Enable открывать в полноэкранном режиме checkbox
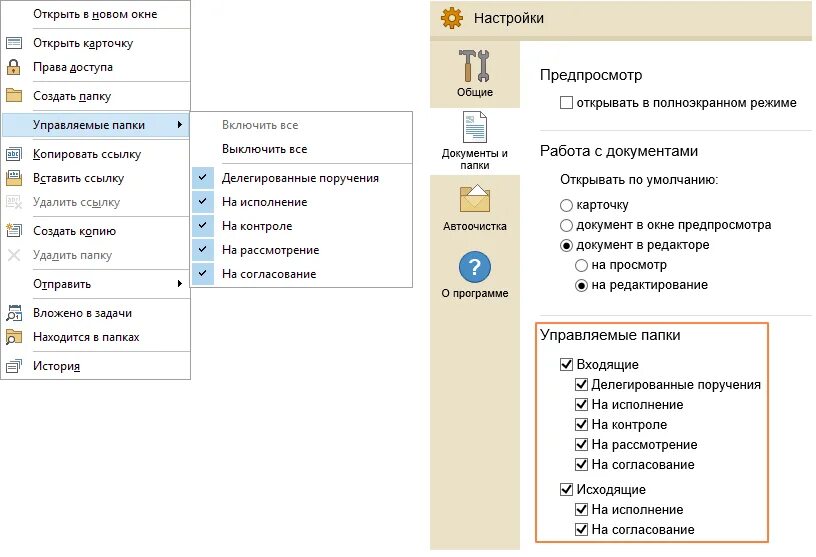816x557 pixels. click(566, 103)
